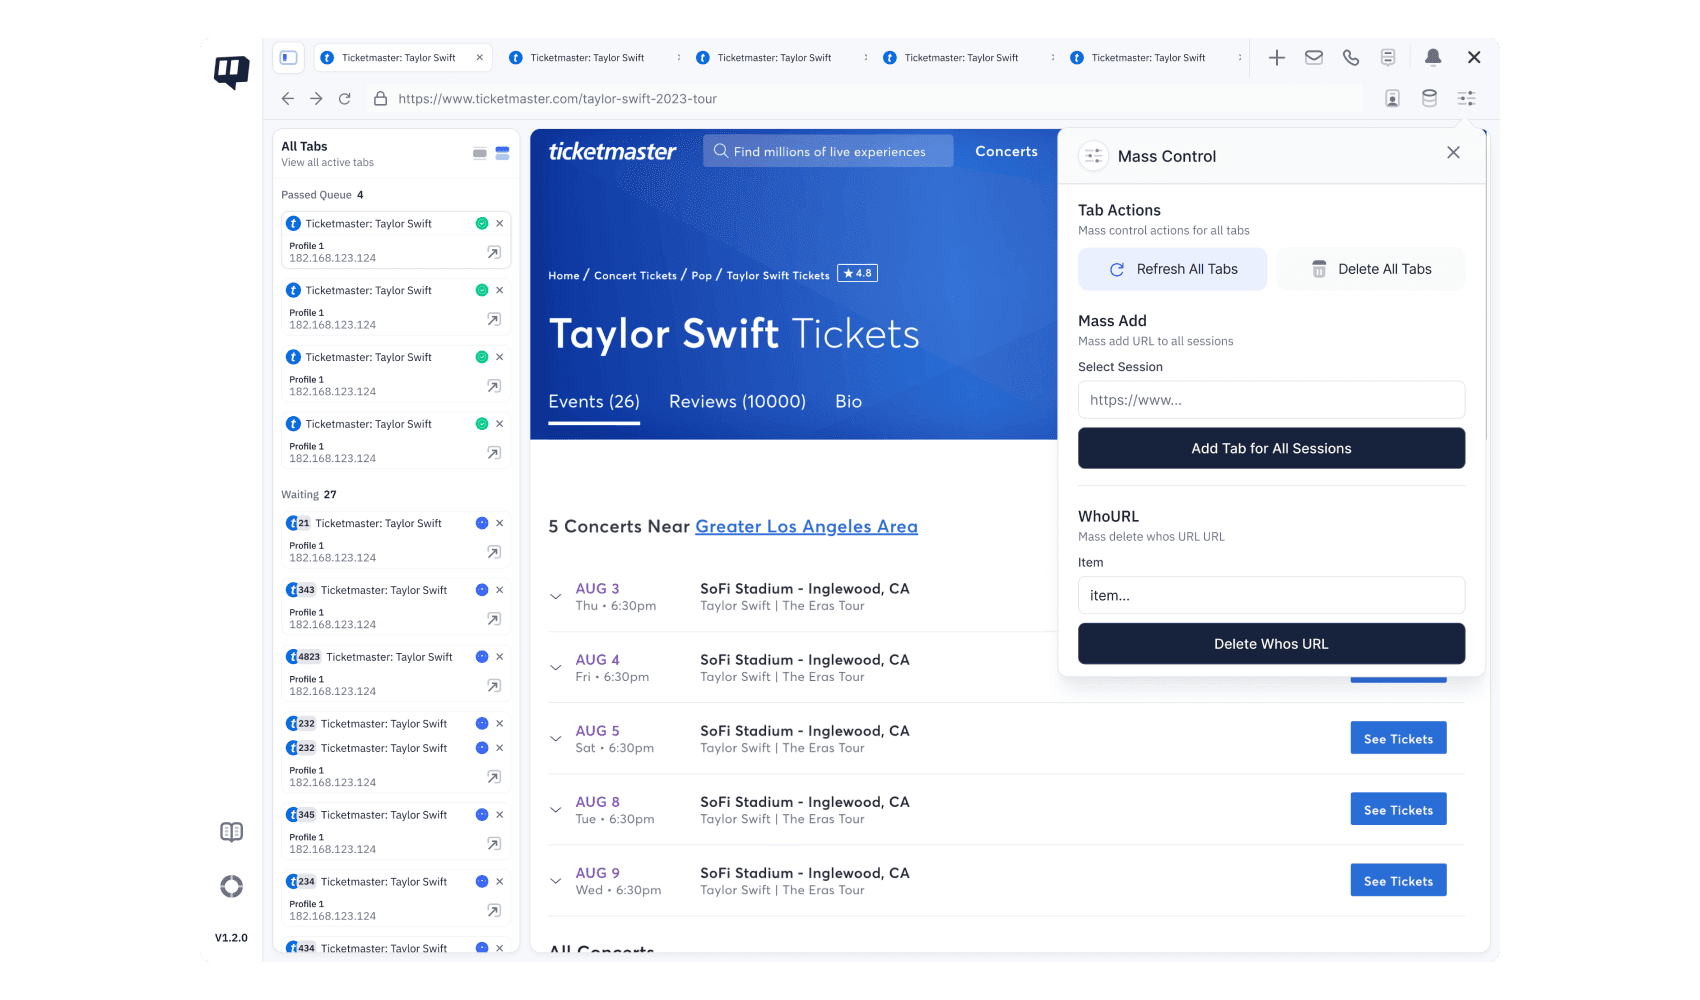See Tickets for AUG 5 concert

coord(1398,739)
